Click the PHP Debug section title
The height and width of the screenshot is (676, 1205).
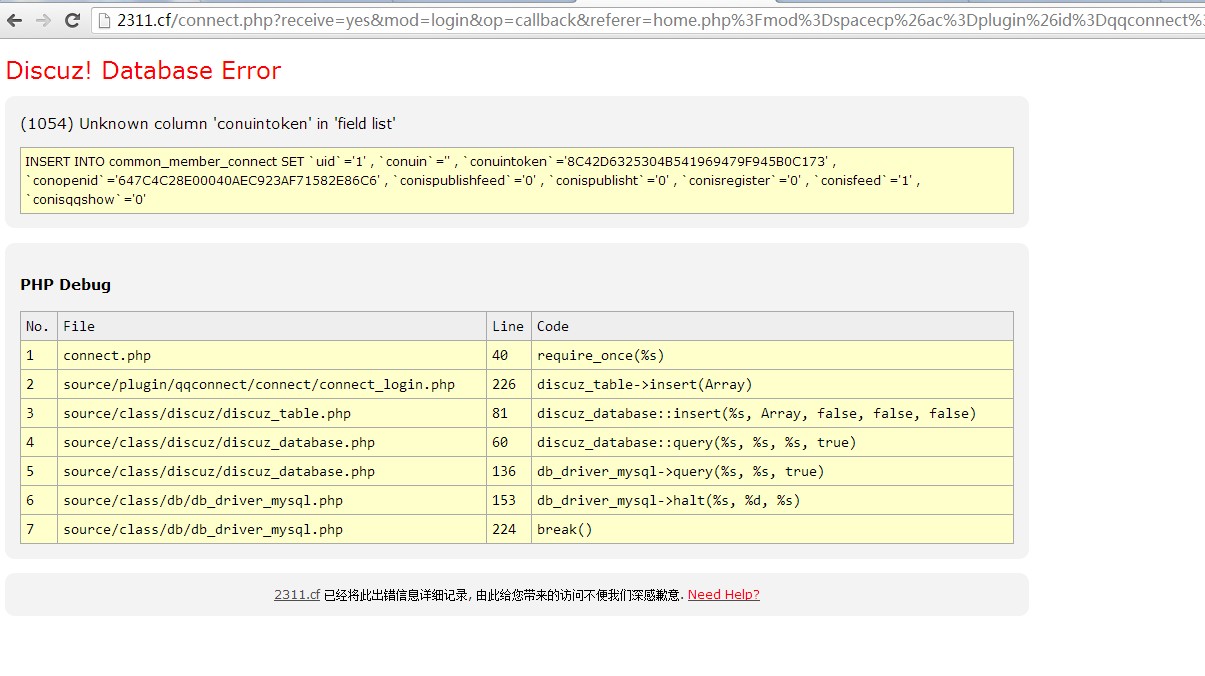point(66,285)
